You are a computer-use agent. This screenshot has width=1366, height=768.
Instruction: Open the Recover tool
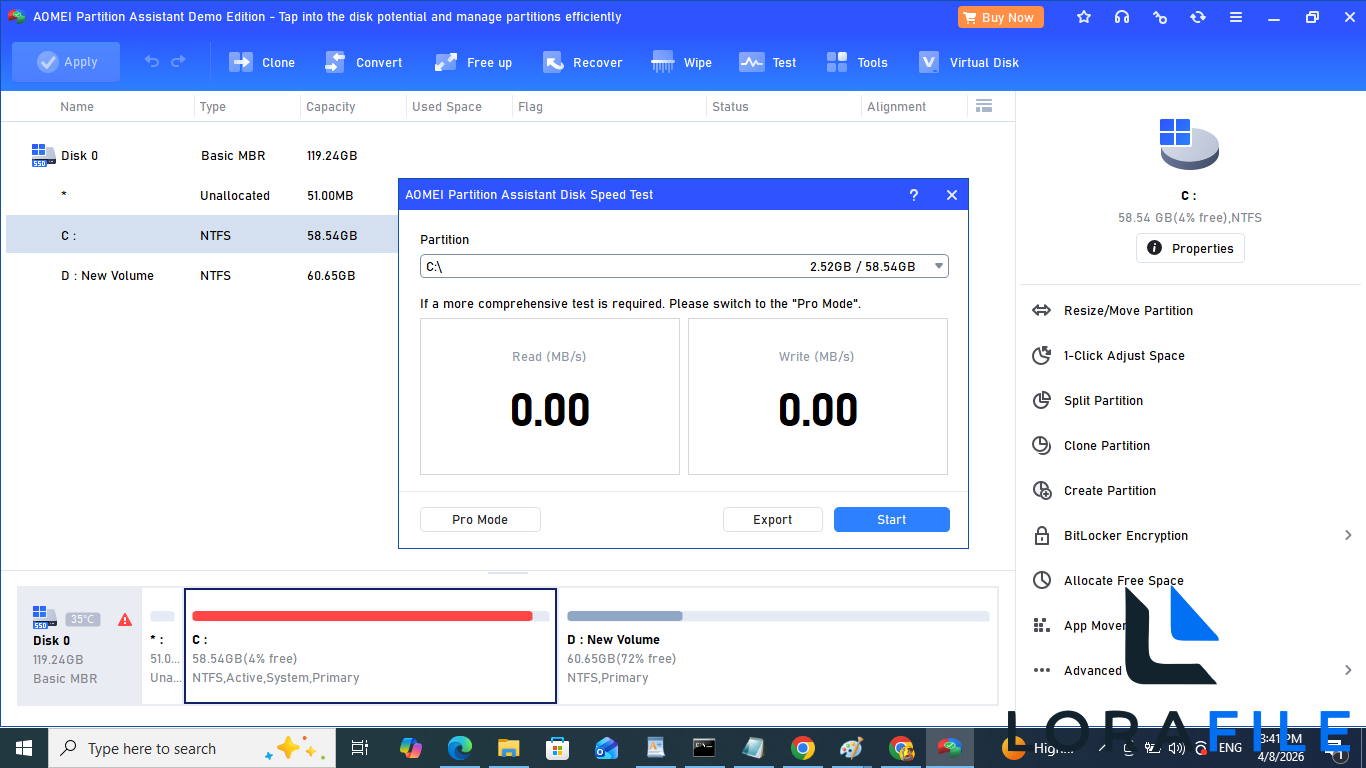583,62
